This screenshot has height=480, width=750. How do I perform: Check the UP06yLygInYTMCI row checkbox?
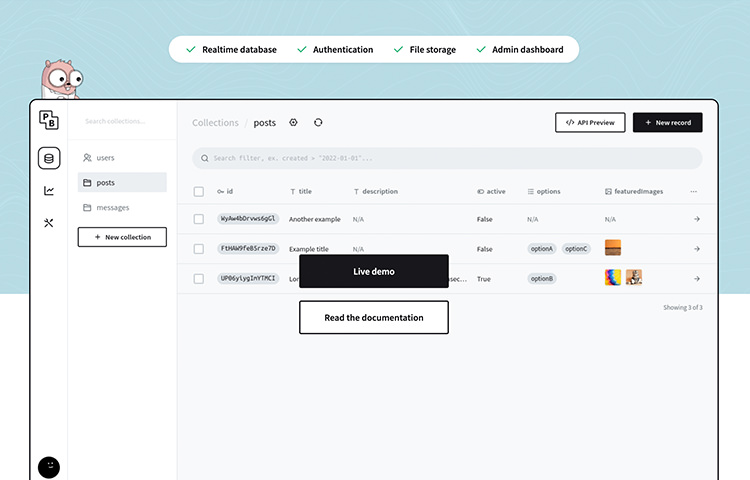pos(199,279)
